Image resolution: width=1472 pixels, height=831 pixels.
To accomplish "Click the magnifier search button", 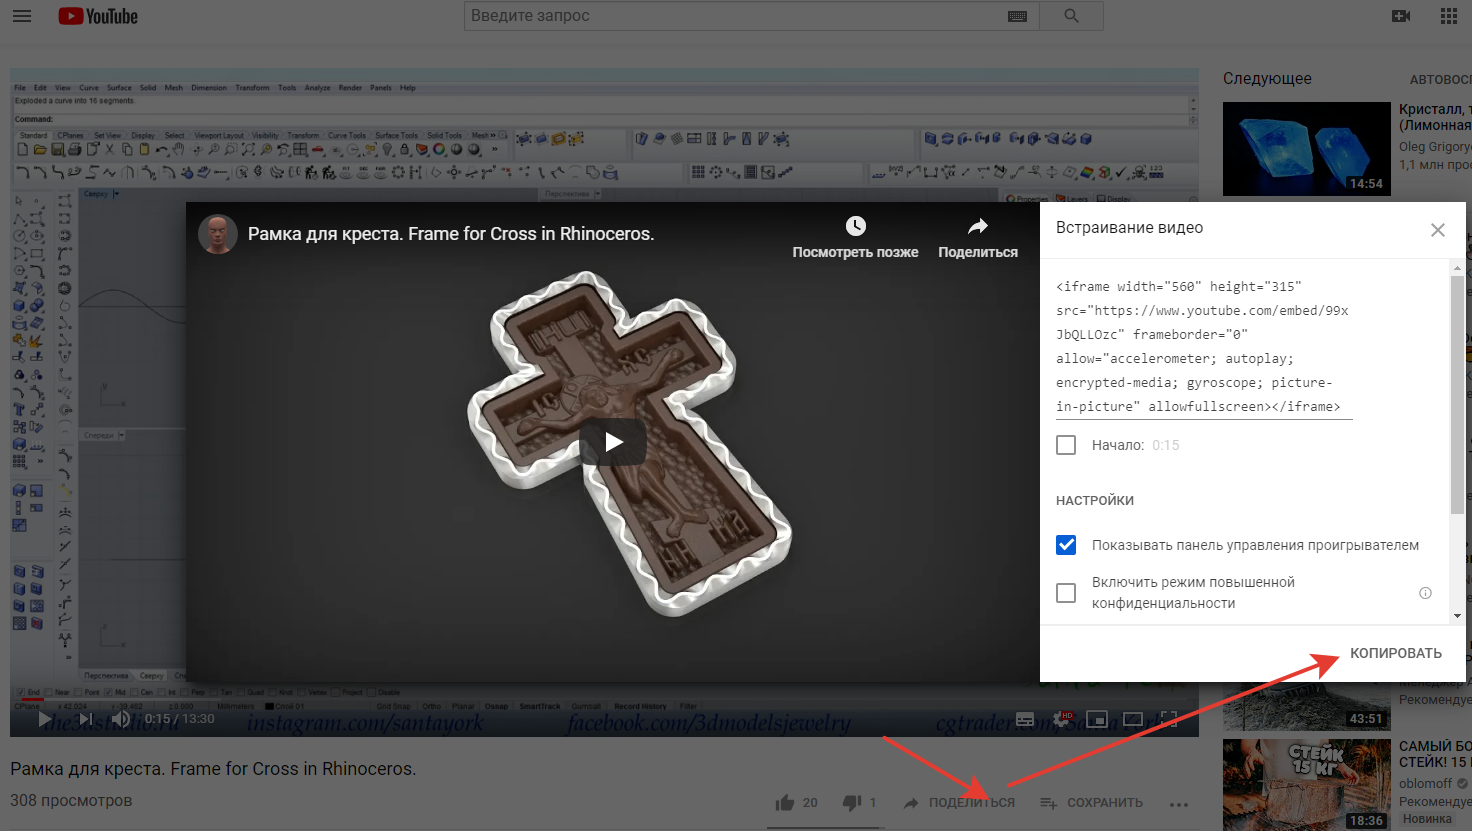I will tap(1071, 16).
